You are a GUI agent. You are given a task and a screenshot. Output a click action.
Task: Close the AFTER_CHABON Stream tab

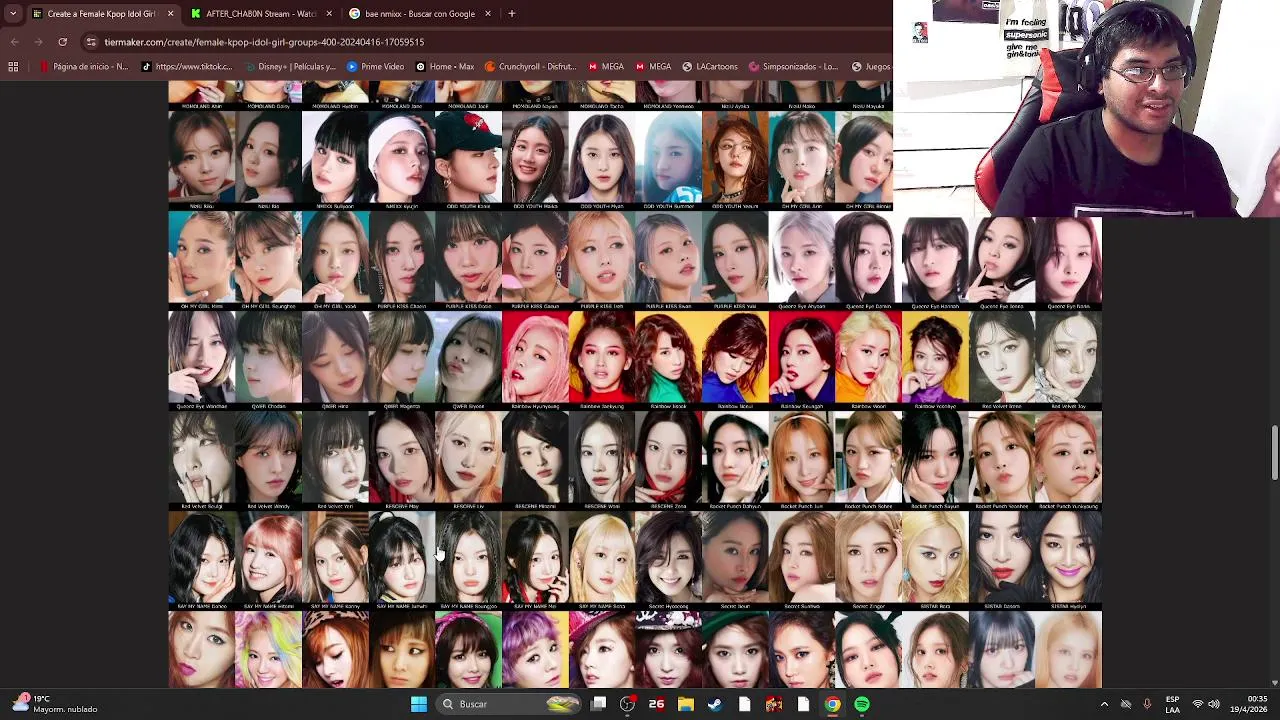click(x=329, y=14)
